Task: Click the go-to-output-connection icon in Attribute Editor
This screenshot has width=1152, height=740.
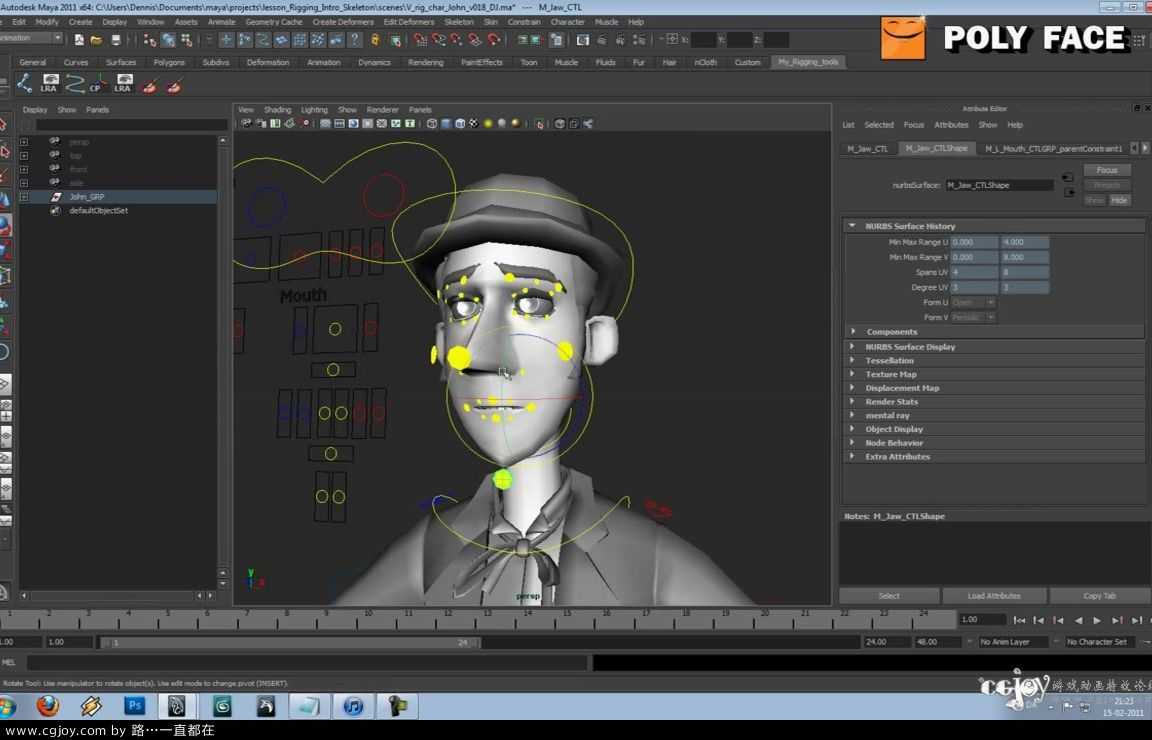Action: 1068,193
